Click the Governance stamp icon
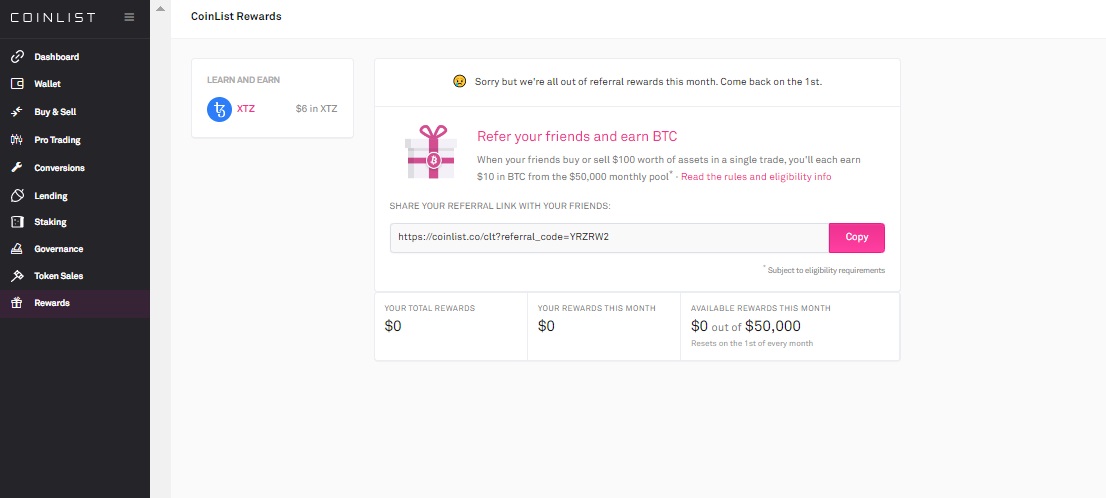 [x=17, y=249]
